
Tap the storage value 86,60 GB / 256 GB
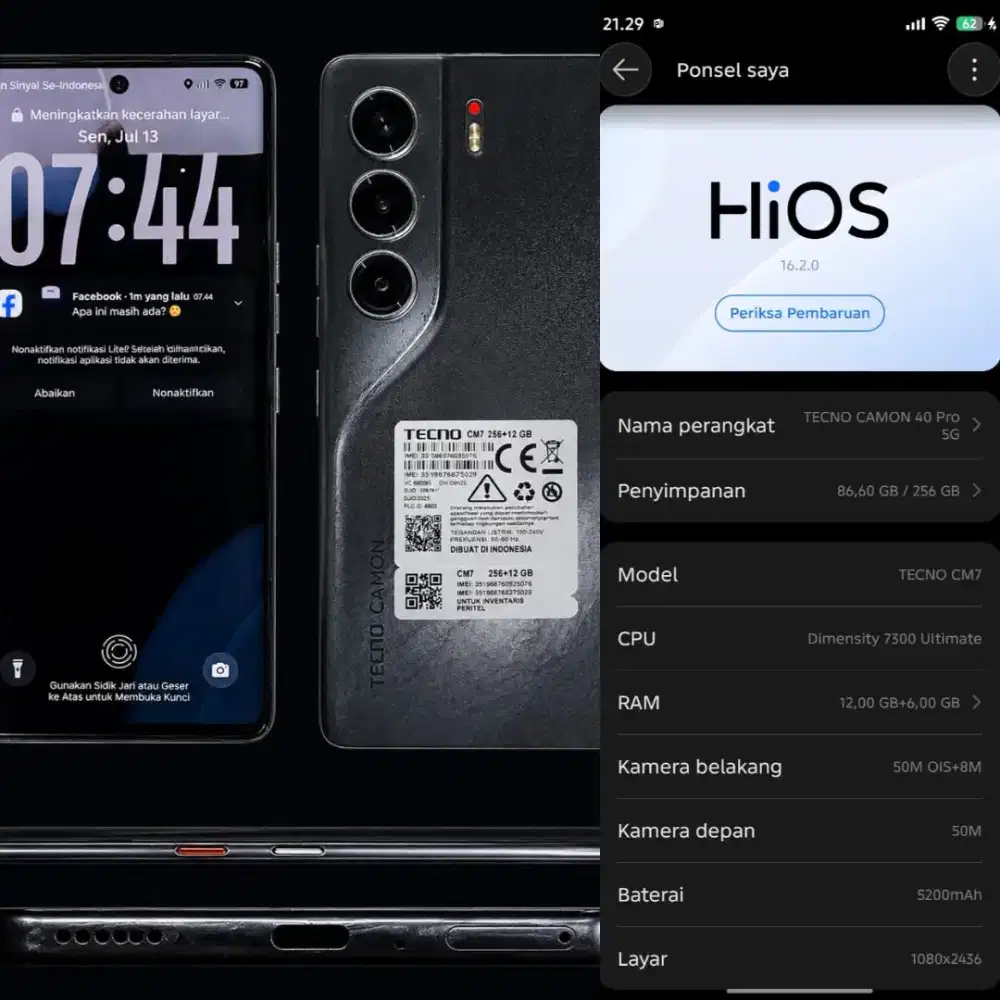[898, 490]
